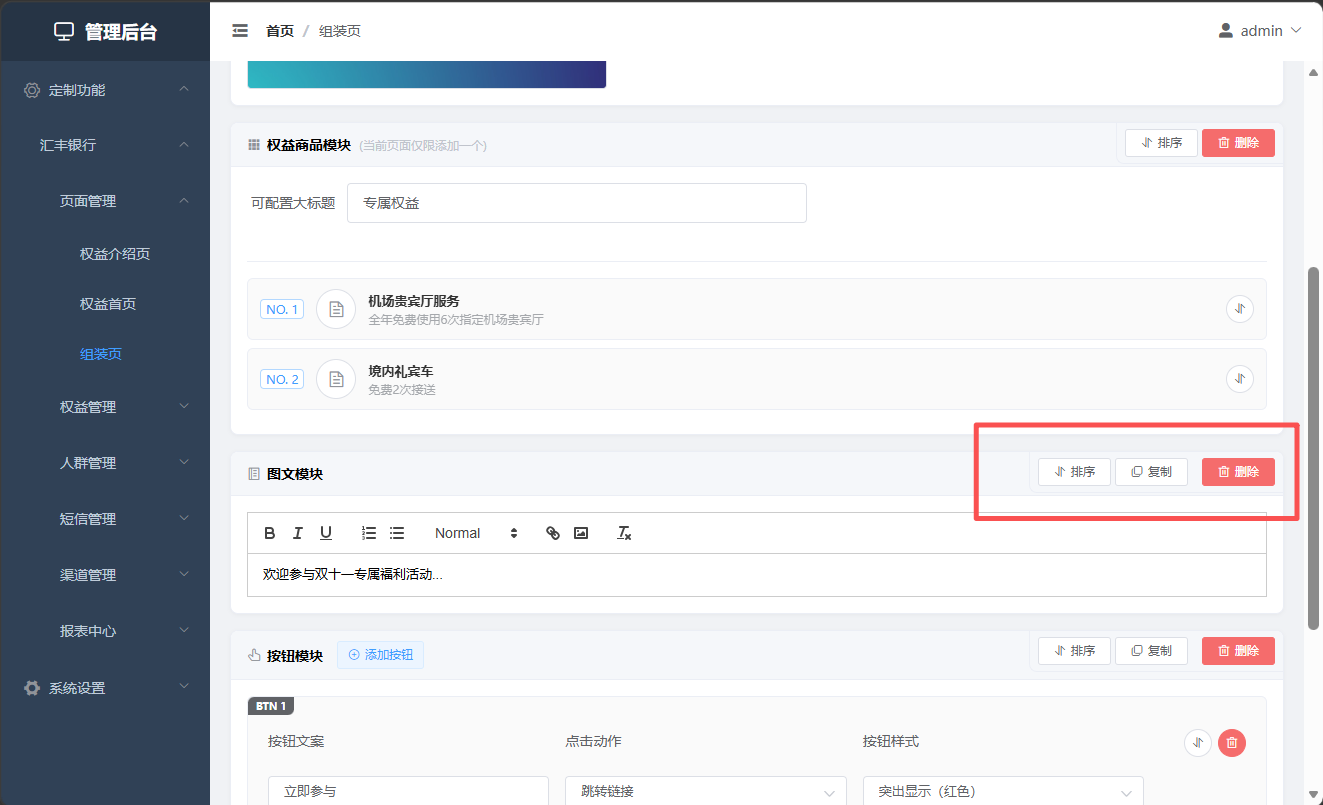
Task: Go to 首页 breadcrumb
Action: coord(280,31)
